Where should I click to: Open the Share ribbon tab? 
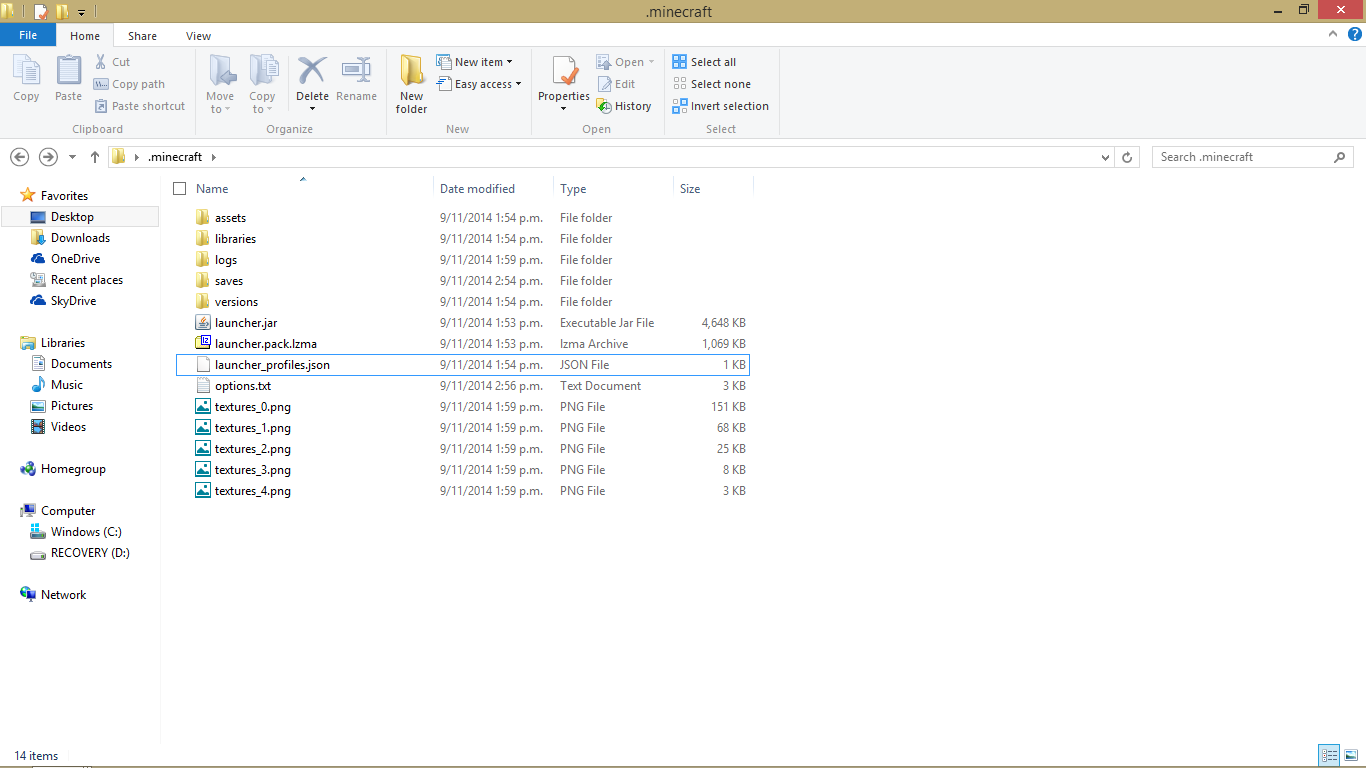click(142, 35)
